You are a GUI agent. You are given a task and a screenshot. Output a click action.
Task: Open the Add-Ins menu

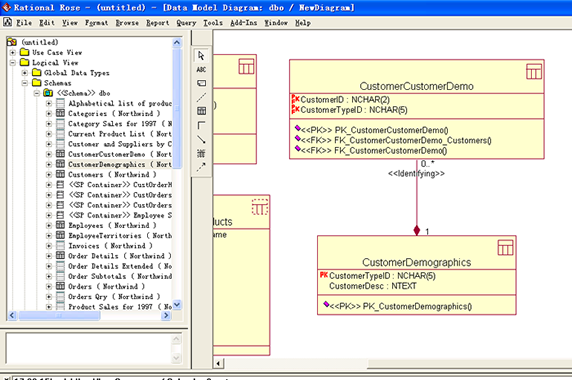click(x=244, y=23)
